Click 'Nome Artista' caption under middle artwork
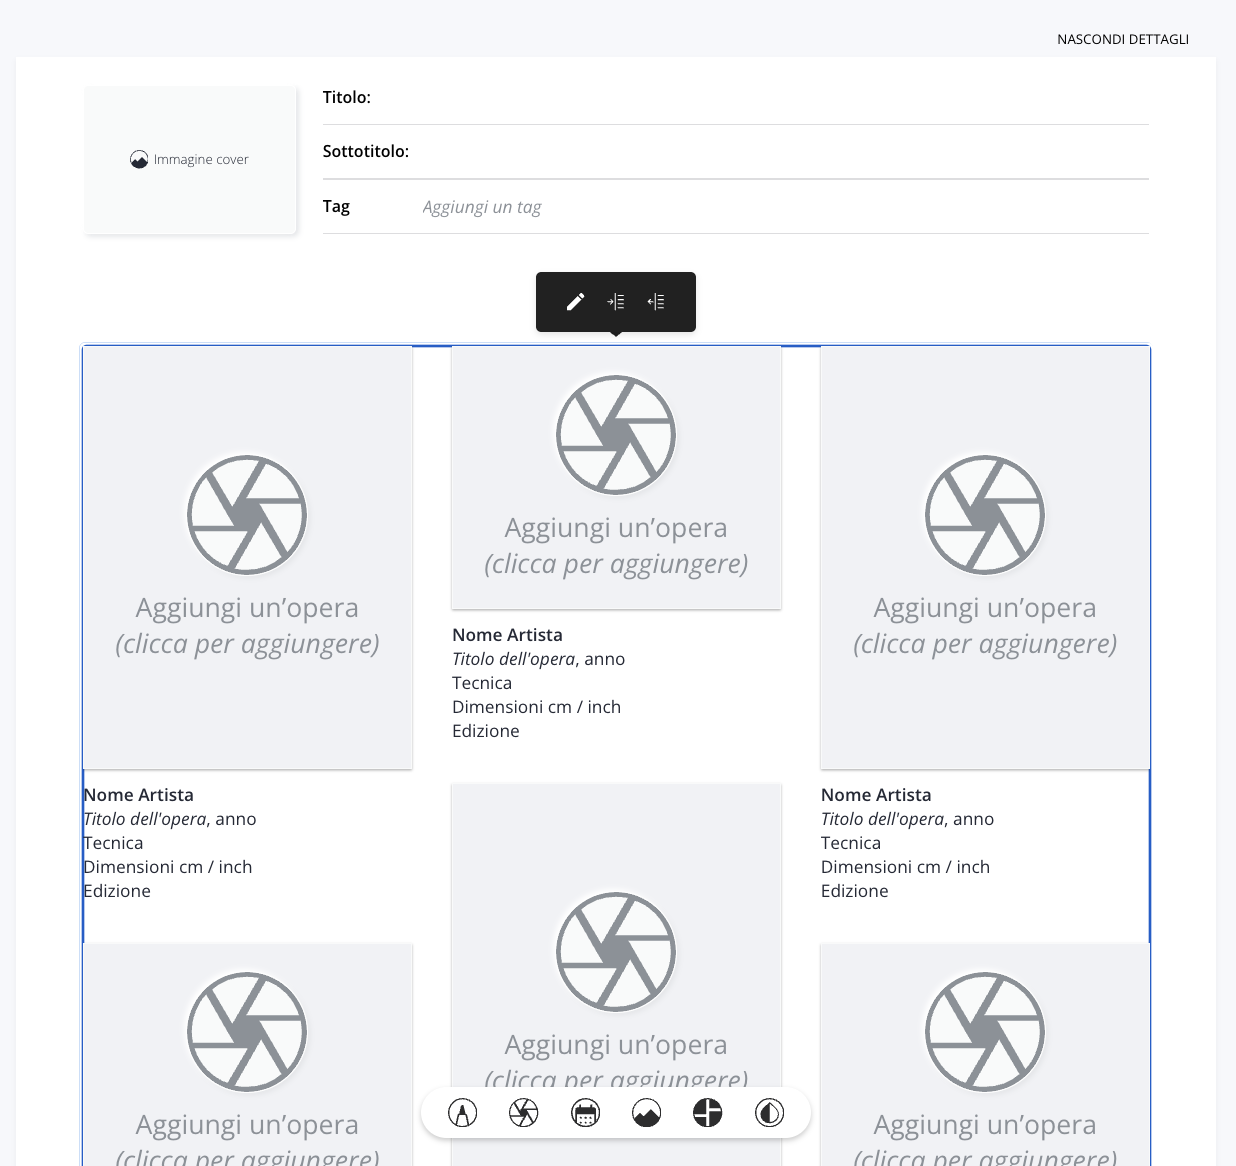1236x1166 pixels. (507, 635)
